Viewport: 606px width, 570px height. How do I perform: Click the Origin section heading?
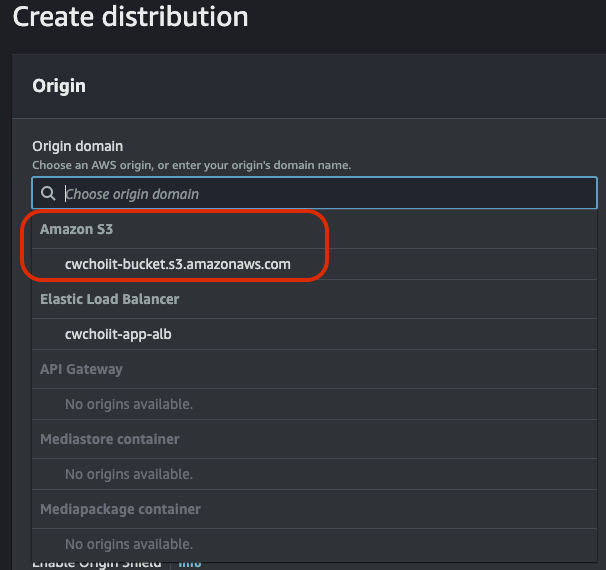(x=59, y=86)
